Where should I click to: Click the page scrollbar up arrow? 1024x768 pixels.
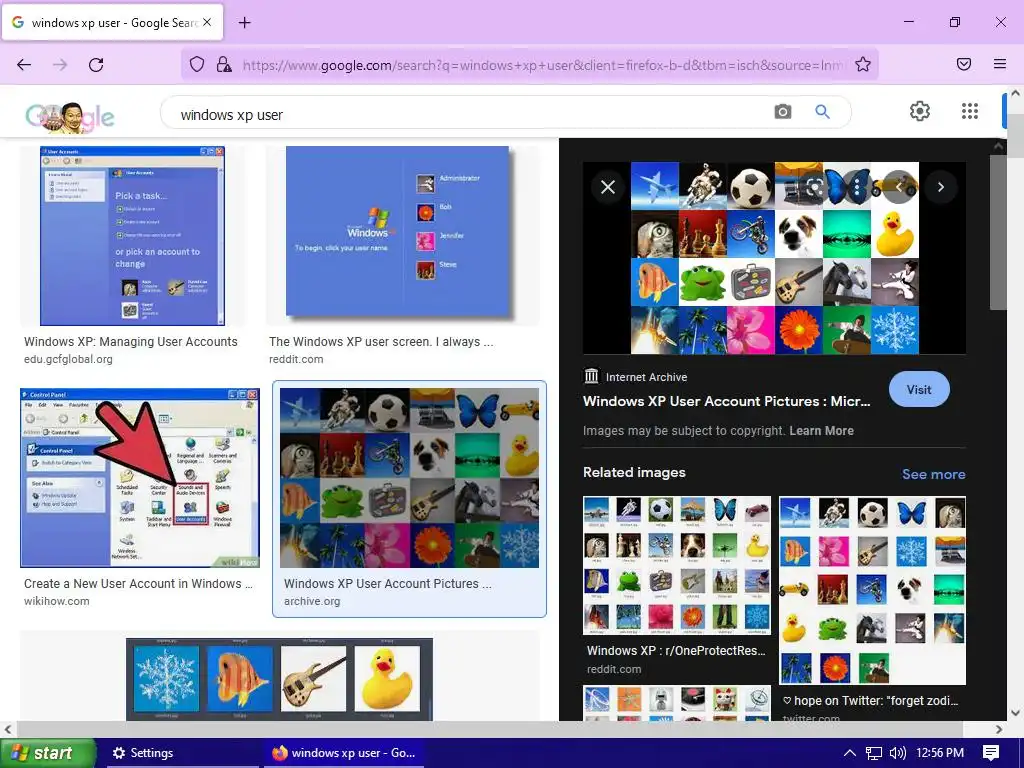pos(1016,93)
